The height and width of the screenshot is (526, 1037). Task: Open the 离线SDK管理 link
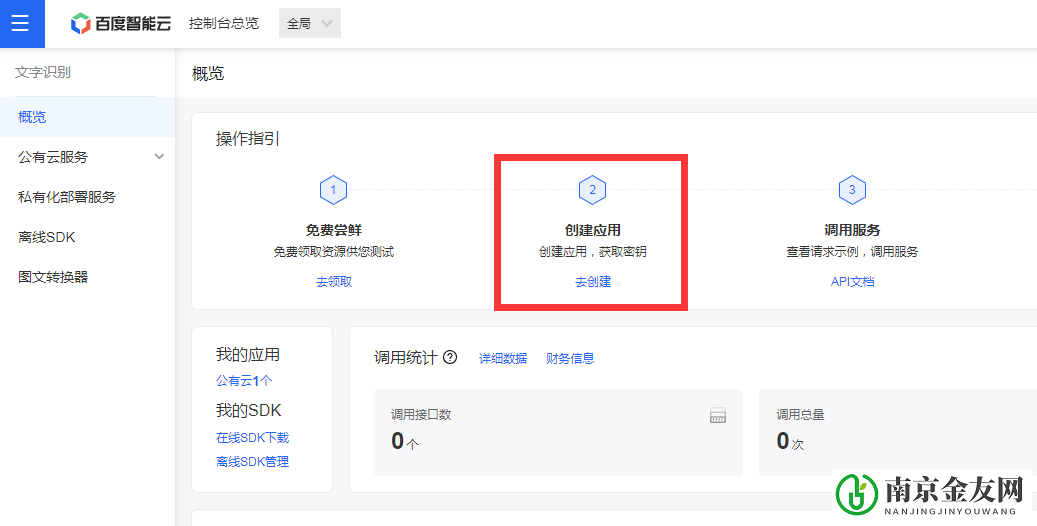(253, 462)
